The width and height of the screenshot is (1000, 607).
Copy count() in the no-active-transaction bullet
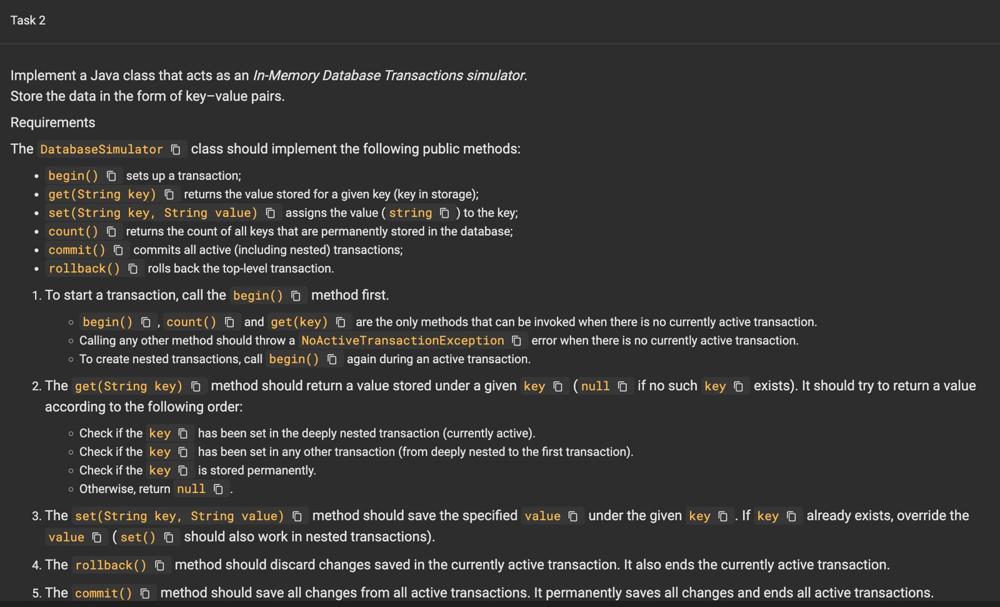tap(229, 322)
